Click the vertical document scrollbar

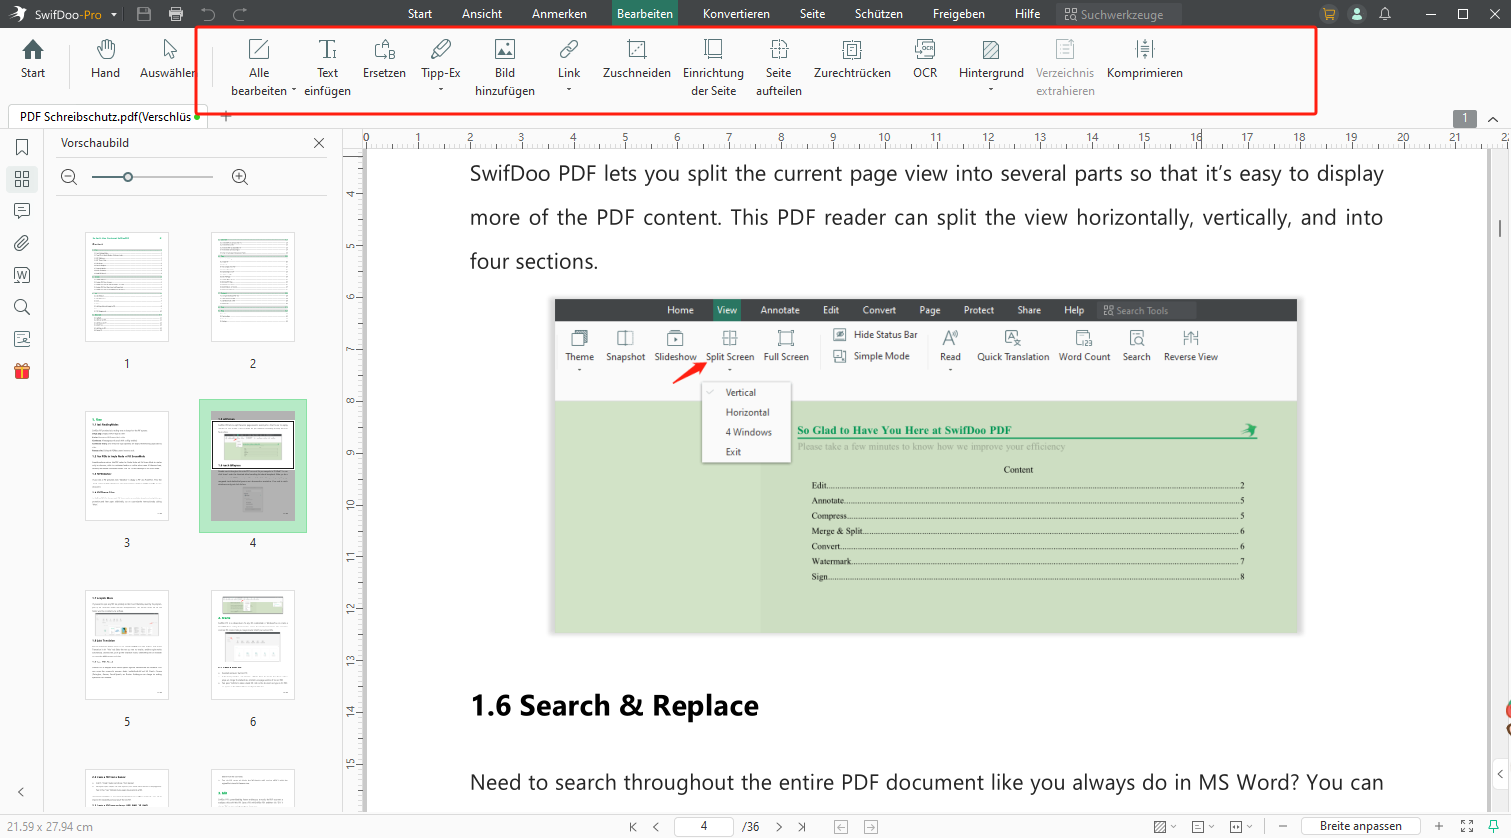[x=1500, y=228]
